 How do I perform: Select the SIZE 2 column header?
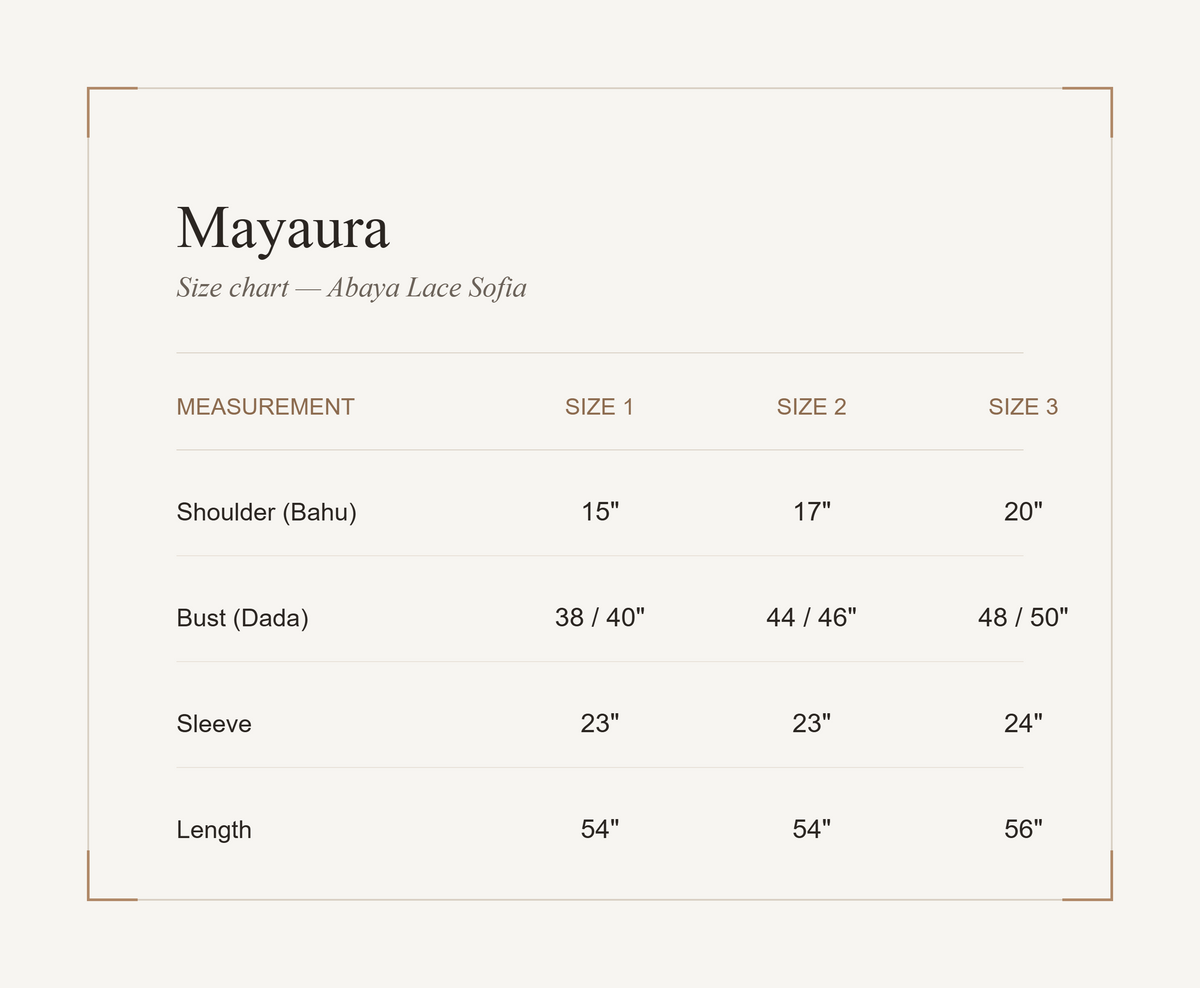pos(812,407)
